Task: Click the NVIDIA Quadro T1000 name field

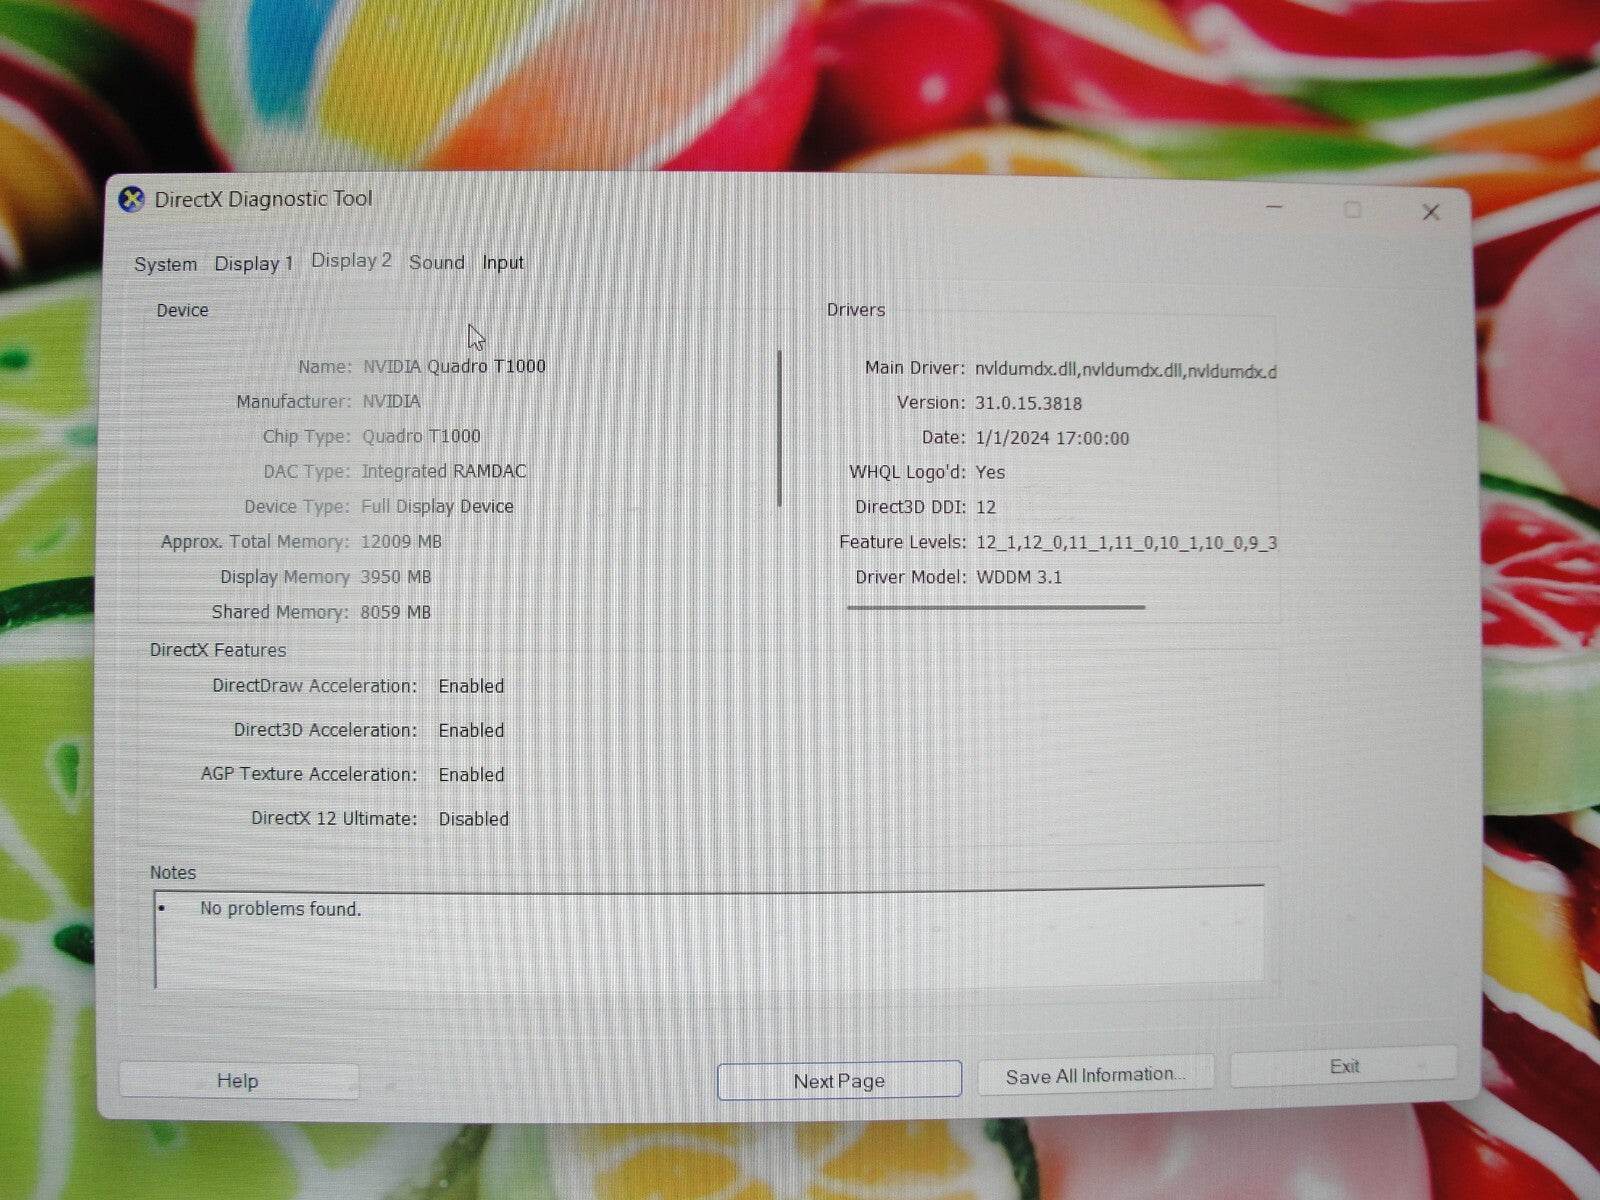Action: tap(455, 366)
